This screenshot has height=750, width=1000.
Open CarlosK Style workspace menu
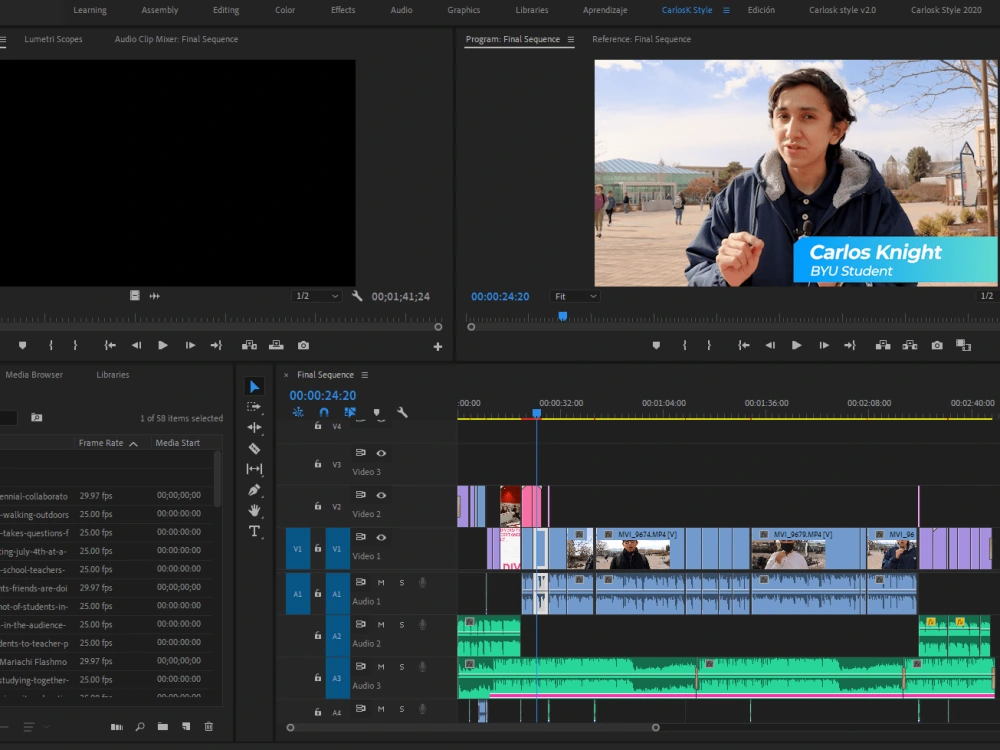(726, 10)
